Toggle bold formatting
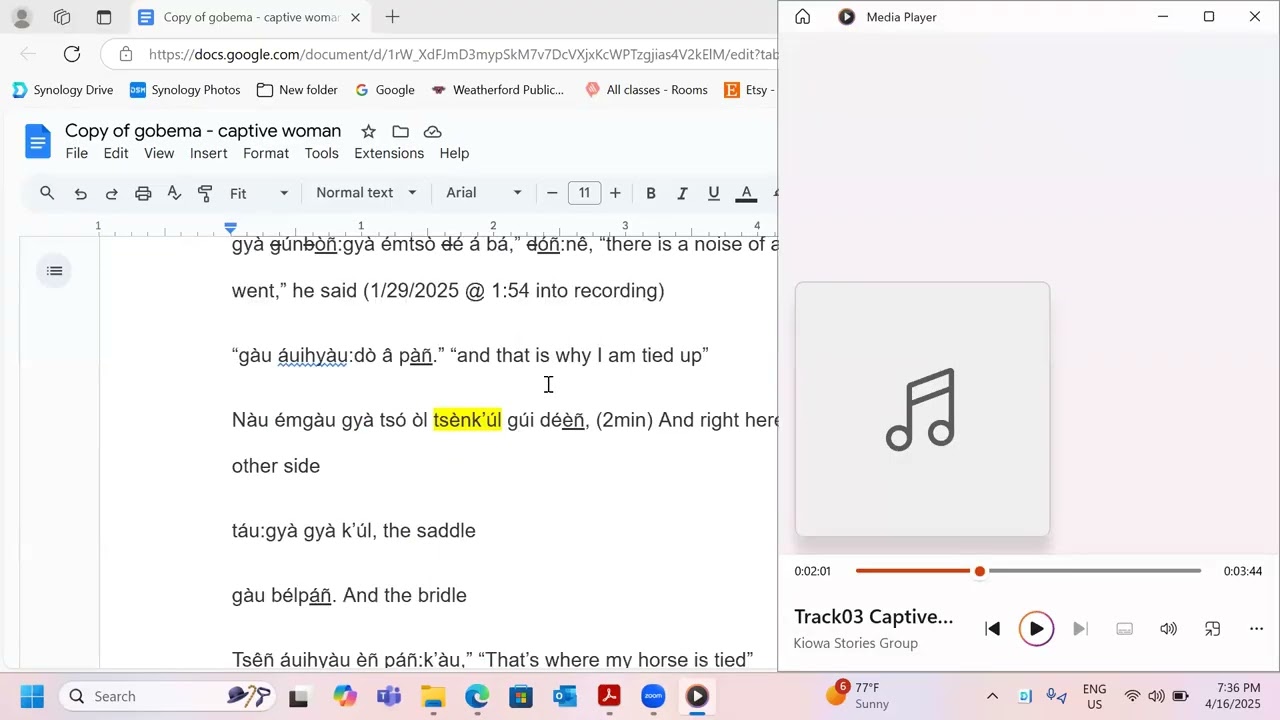This screenshot has height=720, width=1280. coord(651,193)
